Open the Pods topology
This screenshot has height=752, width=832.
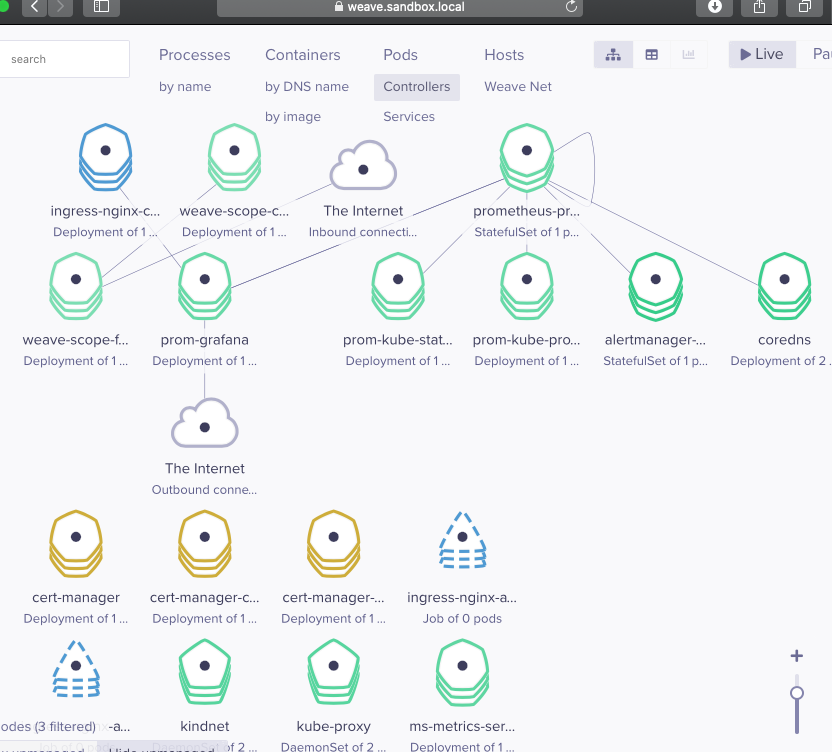[401, 55]
